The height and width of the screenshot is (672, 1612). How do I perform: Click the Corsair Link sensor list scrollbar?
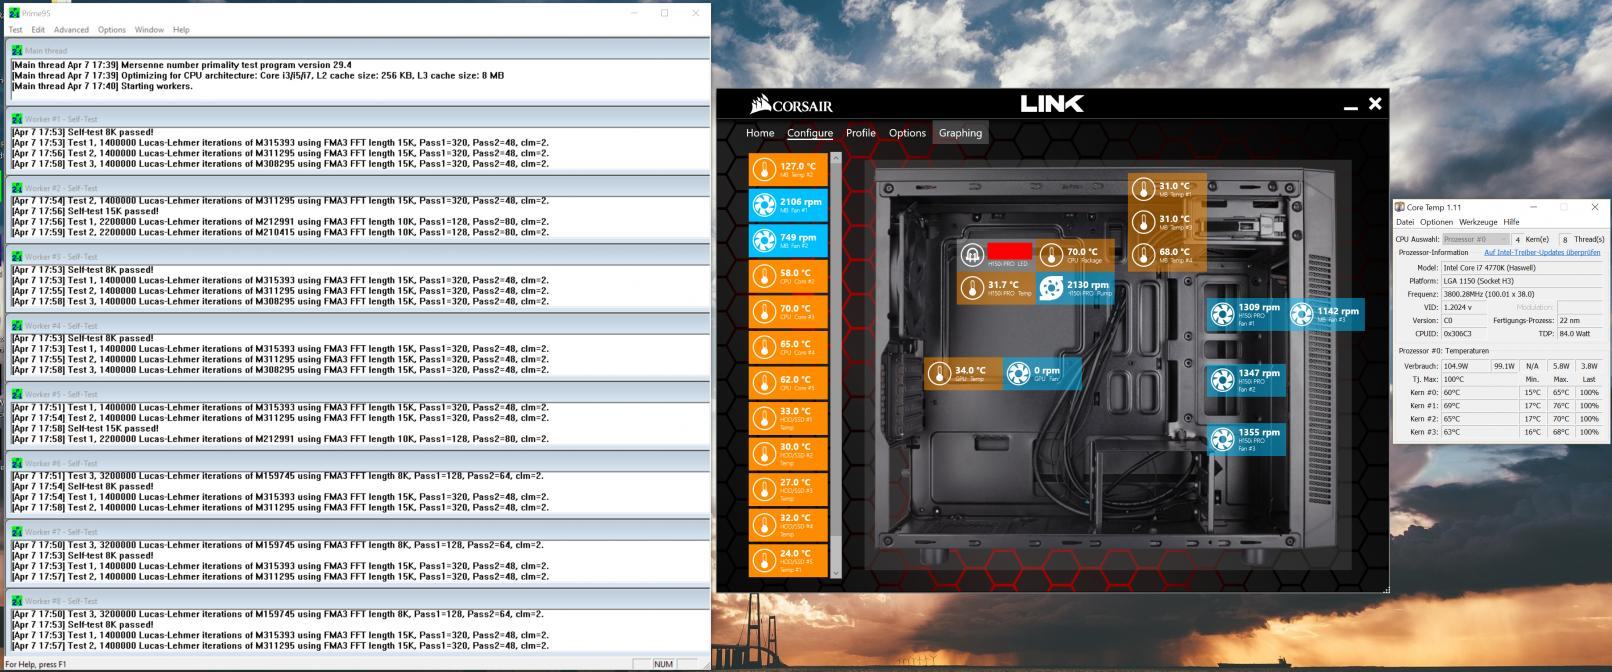coord(836,366)
